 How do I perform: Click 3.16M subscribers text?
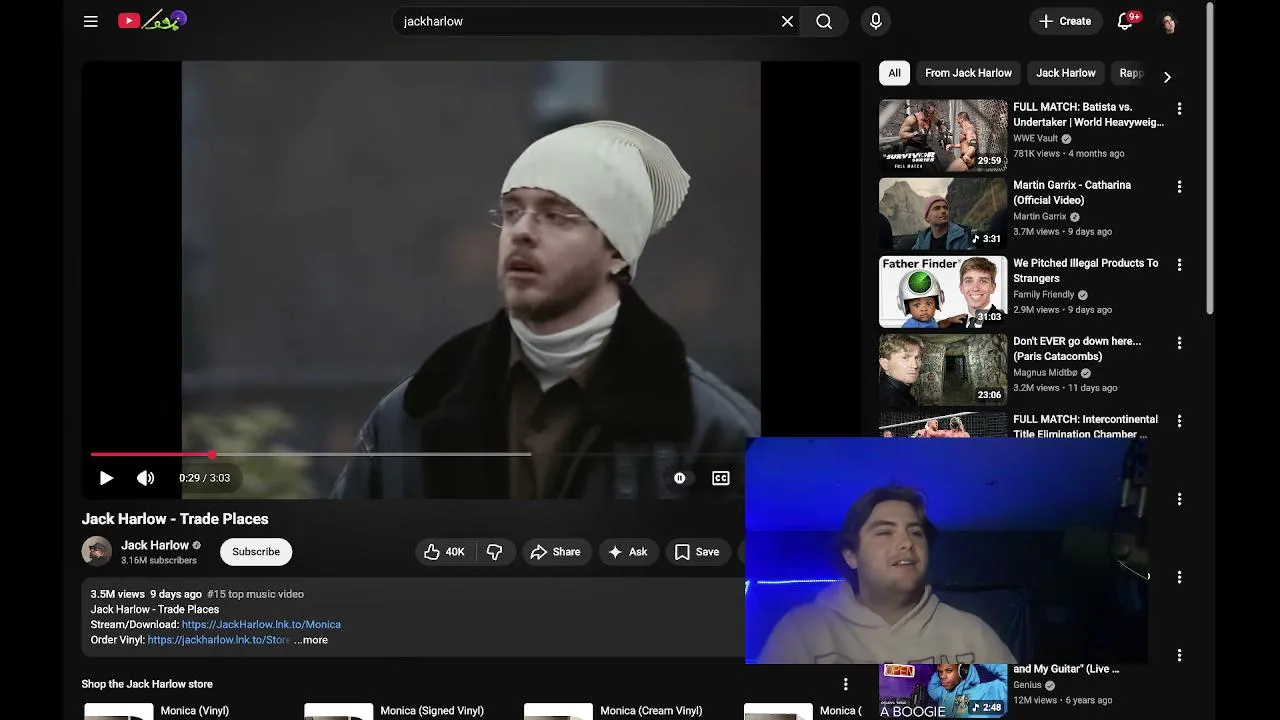[159, 561]
